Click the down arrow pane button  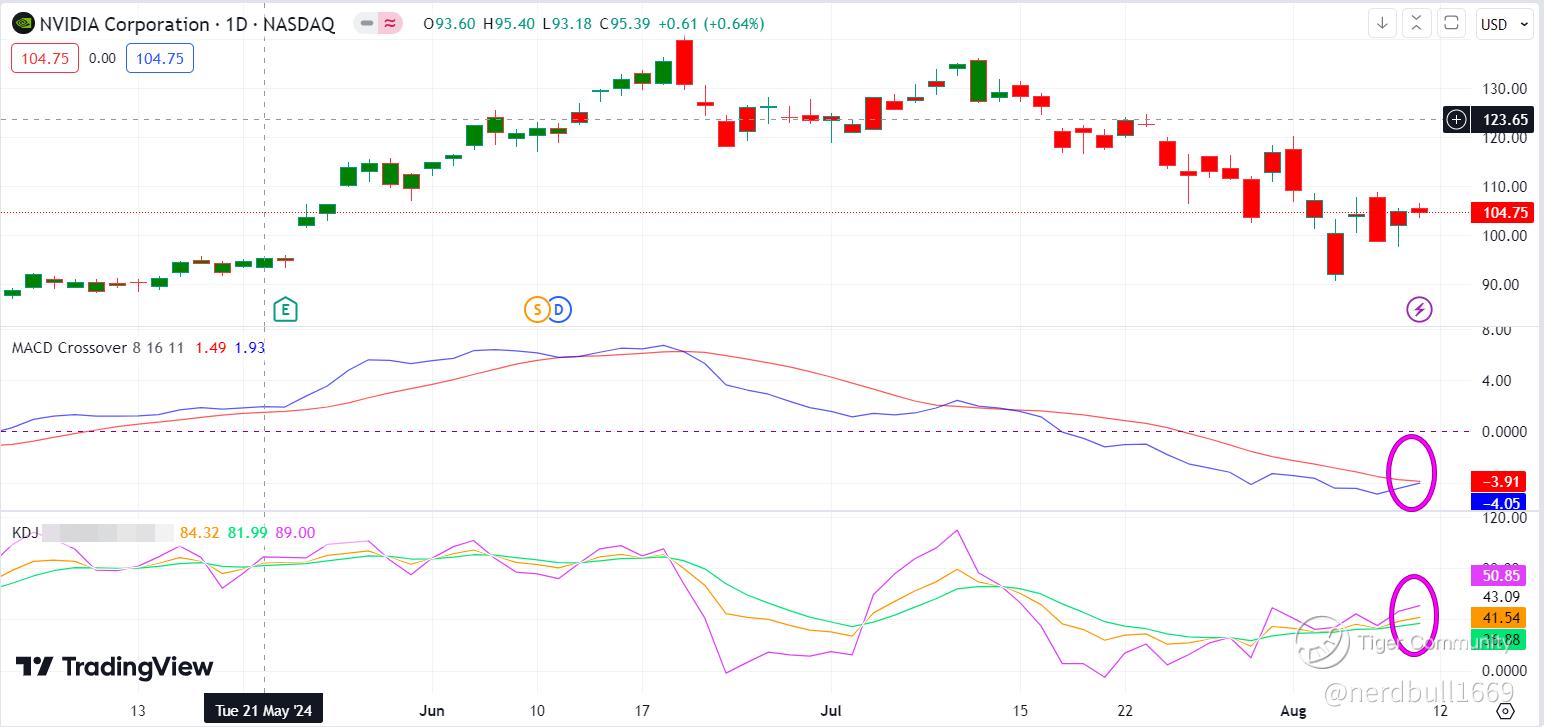1383,23
